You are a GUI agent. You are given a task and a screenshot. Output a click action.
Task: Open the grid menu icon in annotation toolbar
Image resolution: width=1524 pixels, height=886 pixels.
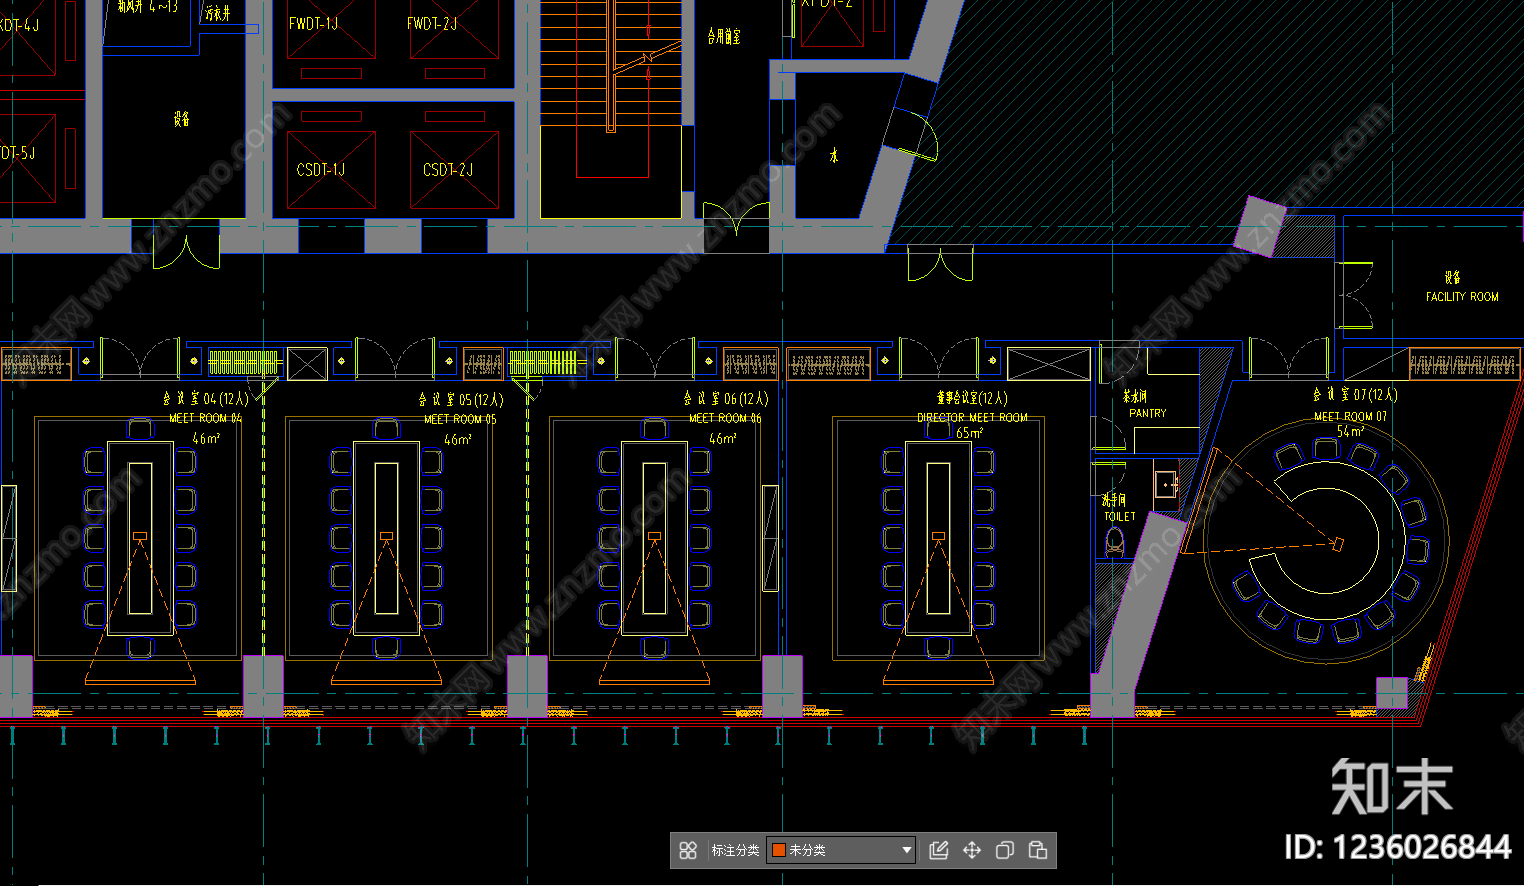(688, 850)
